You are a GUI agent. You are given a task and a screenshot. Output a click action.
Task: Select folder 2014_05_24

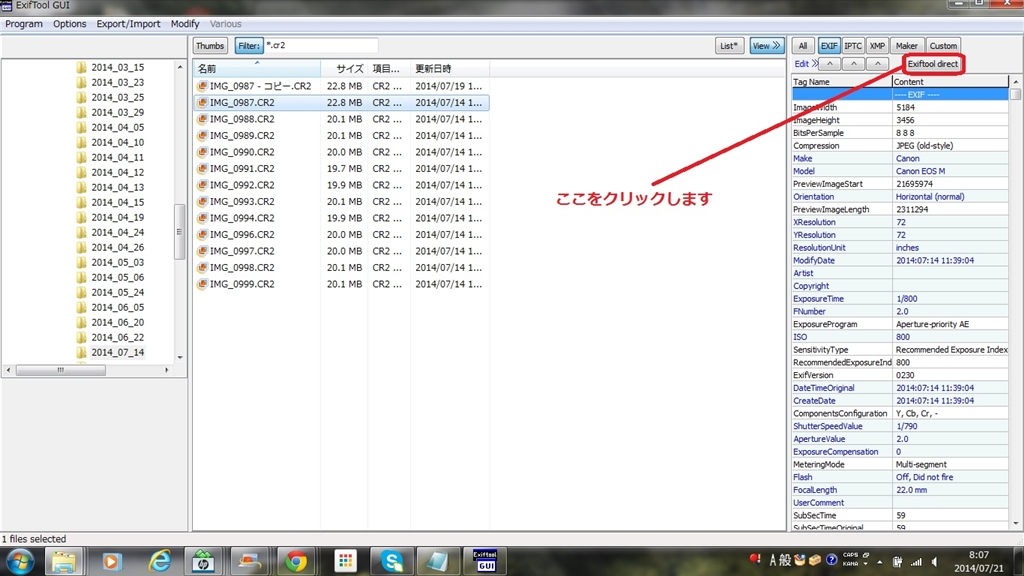[x=118, y=293]
